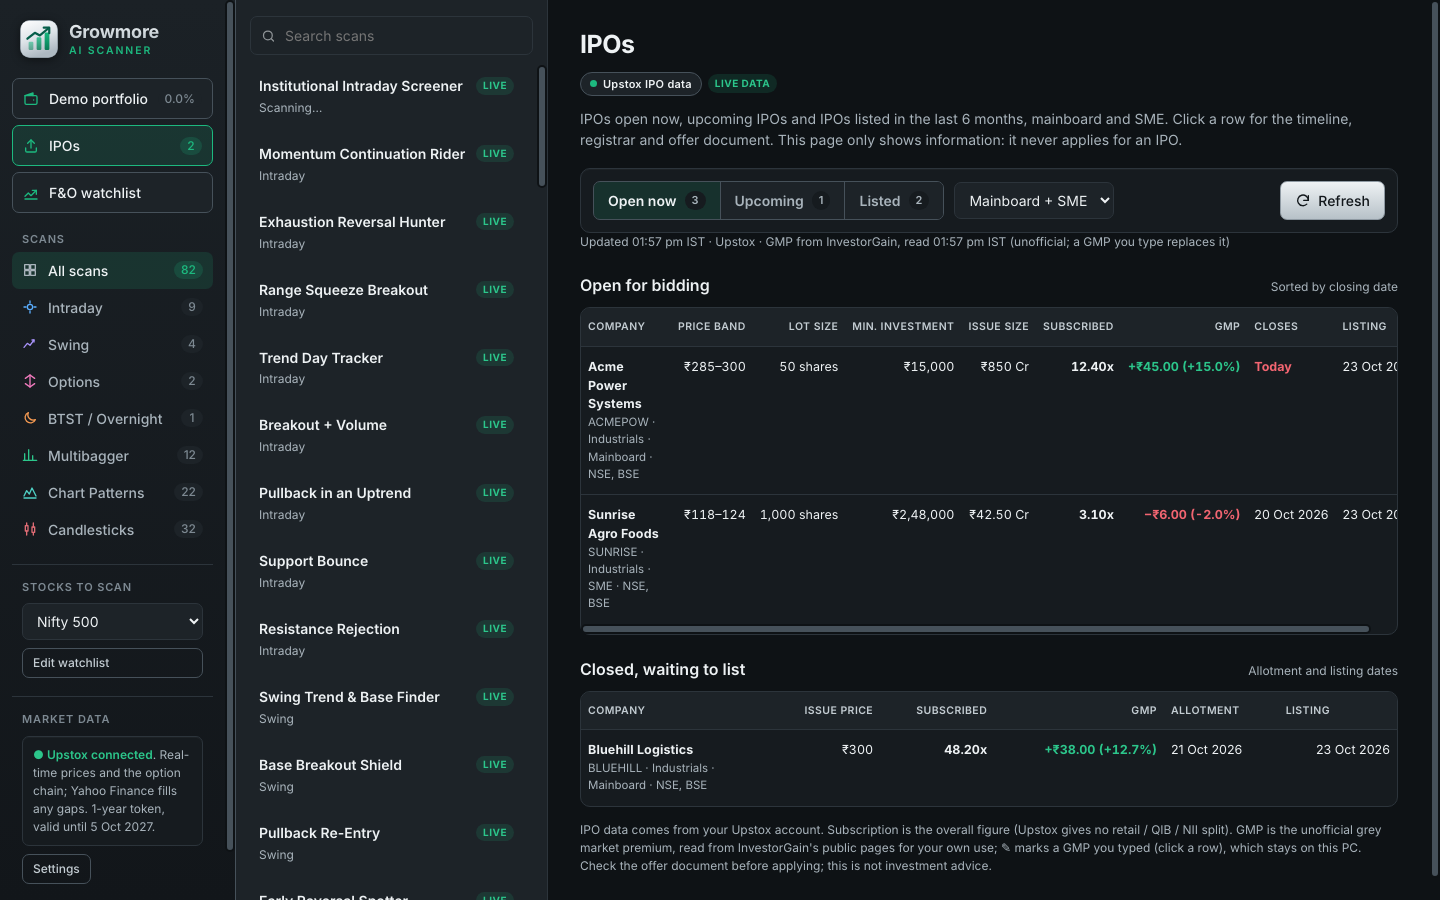Screen dimensions: 1440x900
Task: Open the Sunrise Agro Foods IPO row
Action: (x=988, y=558)
